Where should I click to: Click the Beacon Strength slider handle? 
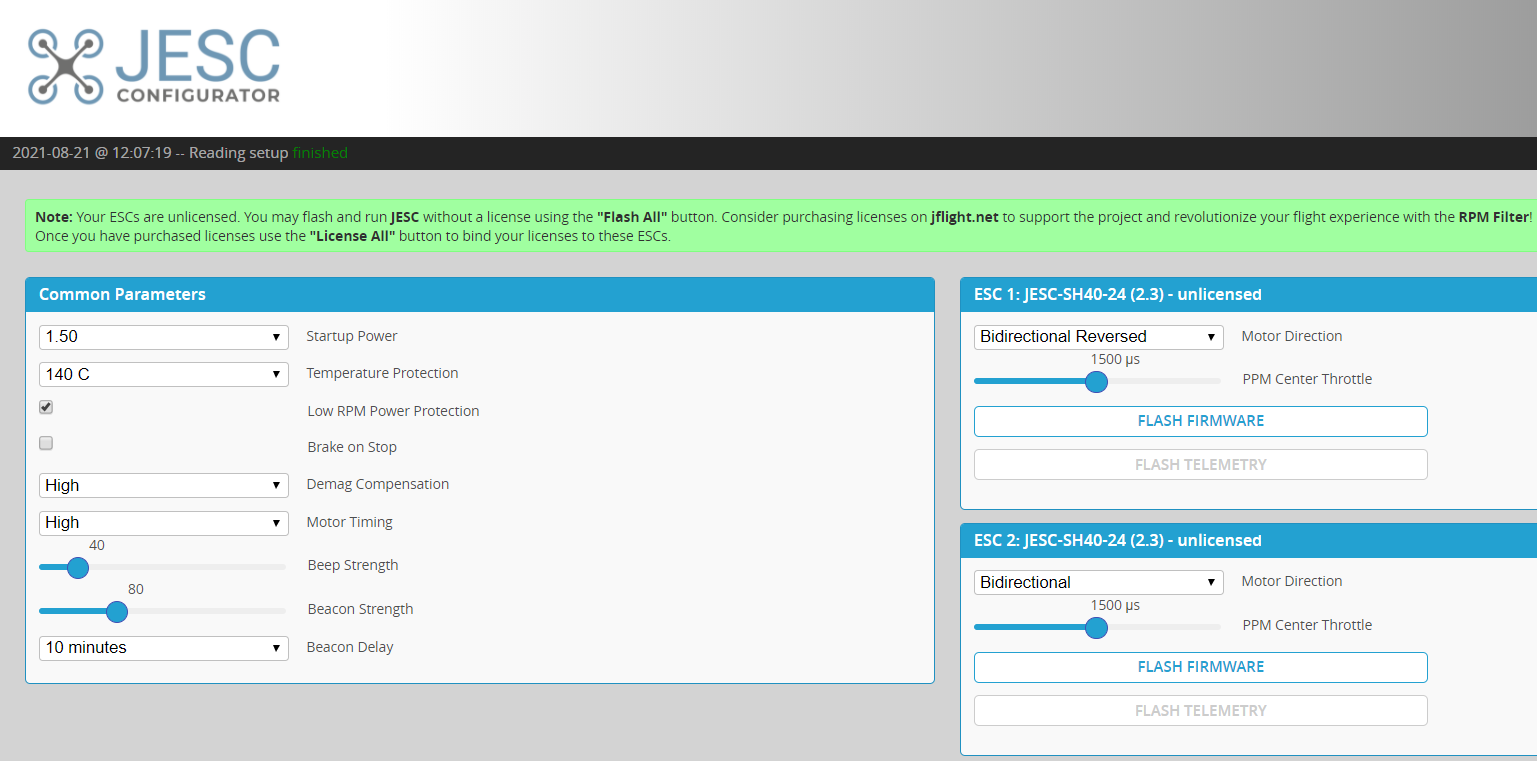pyautogui.click(x=117, y=612)
